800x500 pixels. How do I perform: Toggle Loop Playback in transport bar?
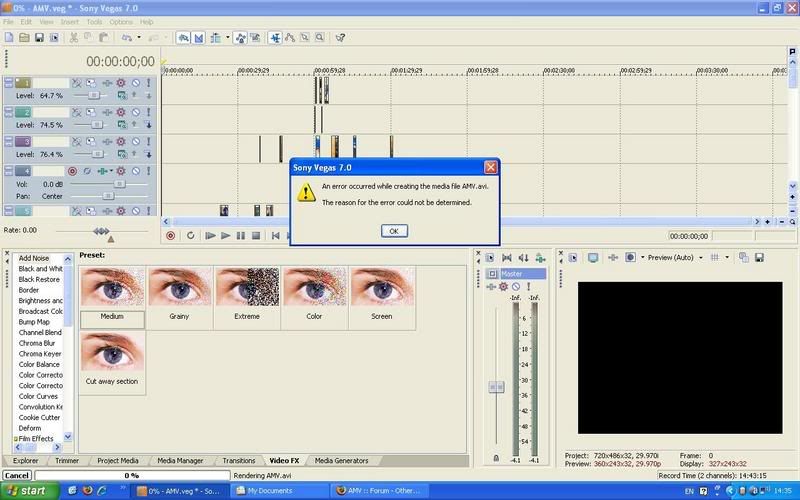pyautogui.click(x=190, y=235)
